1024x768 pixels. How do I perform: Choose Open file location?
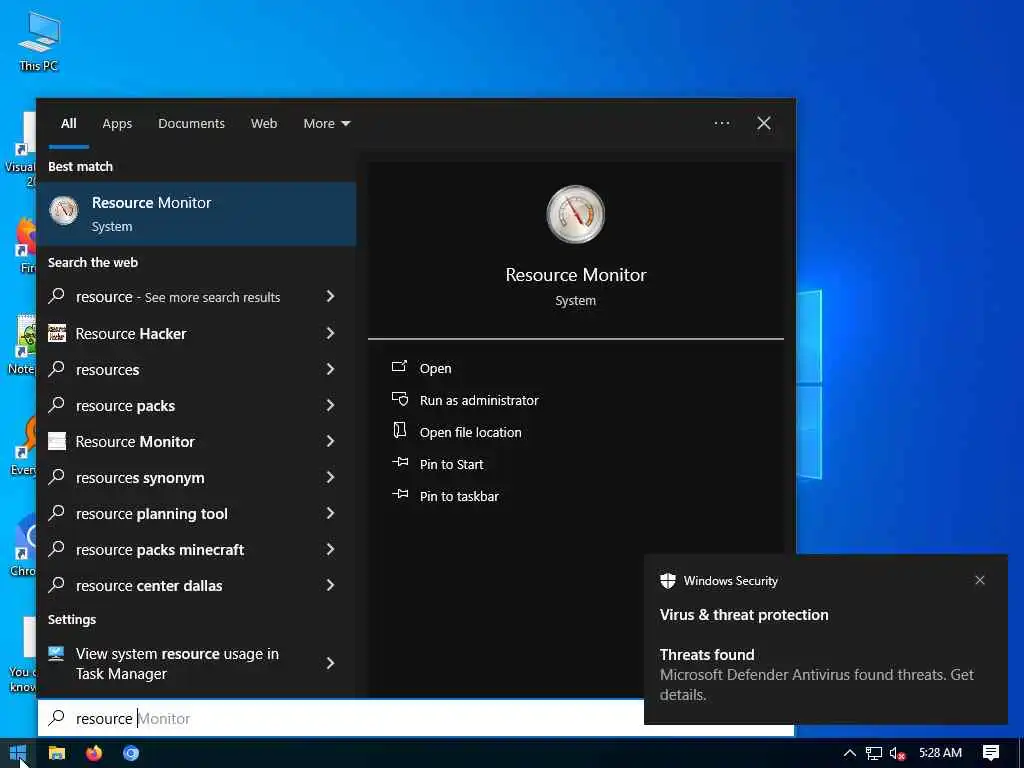click(470, 432)
